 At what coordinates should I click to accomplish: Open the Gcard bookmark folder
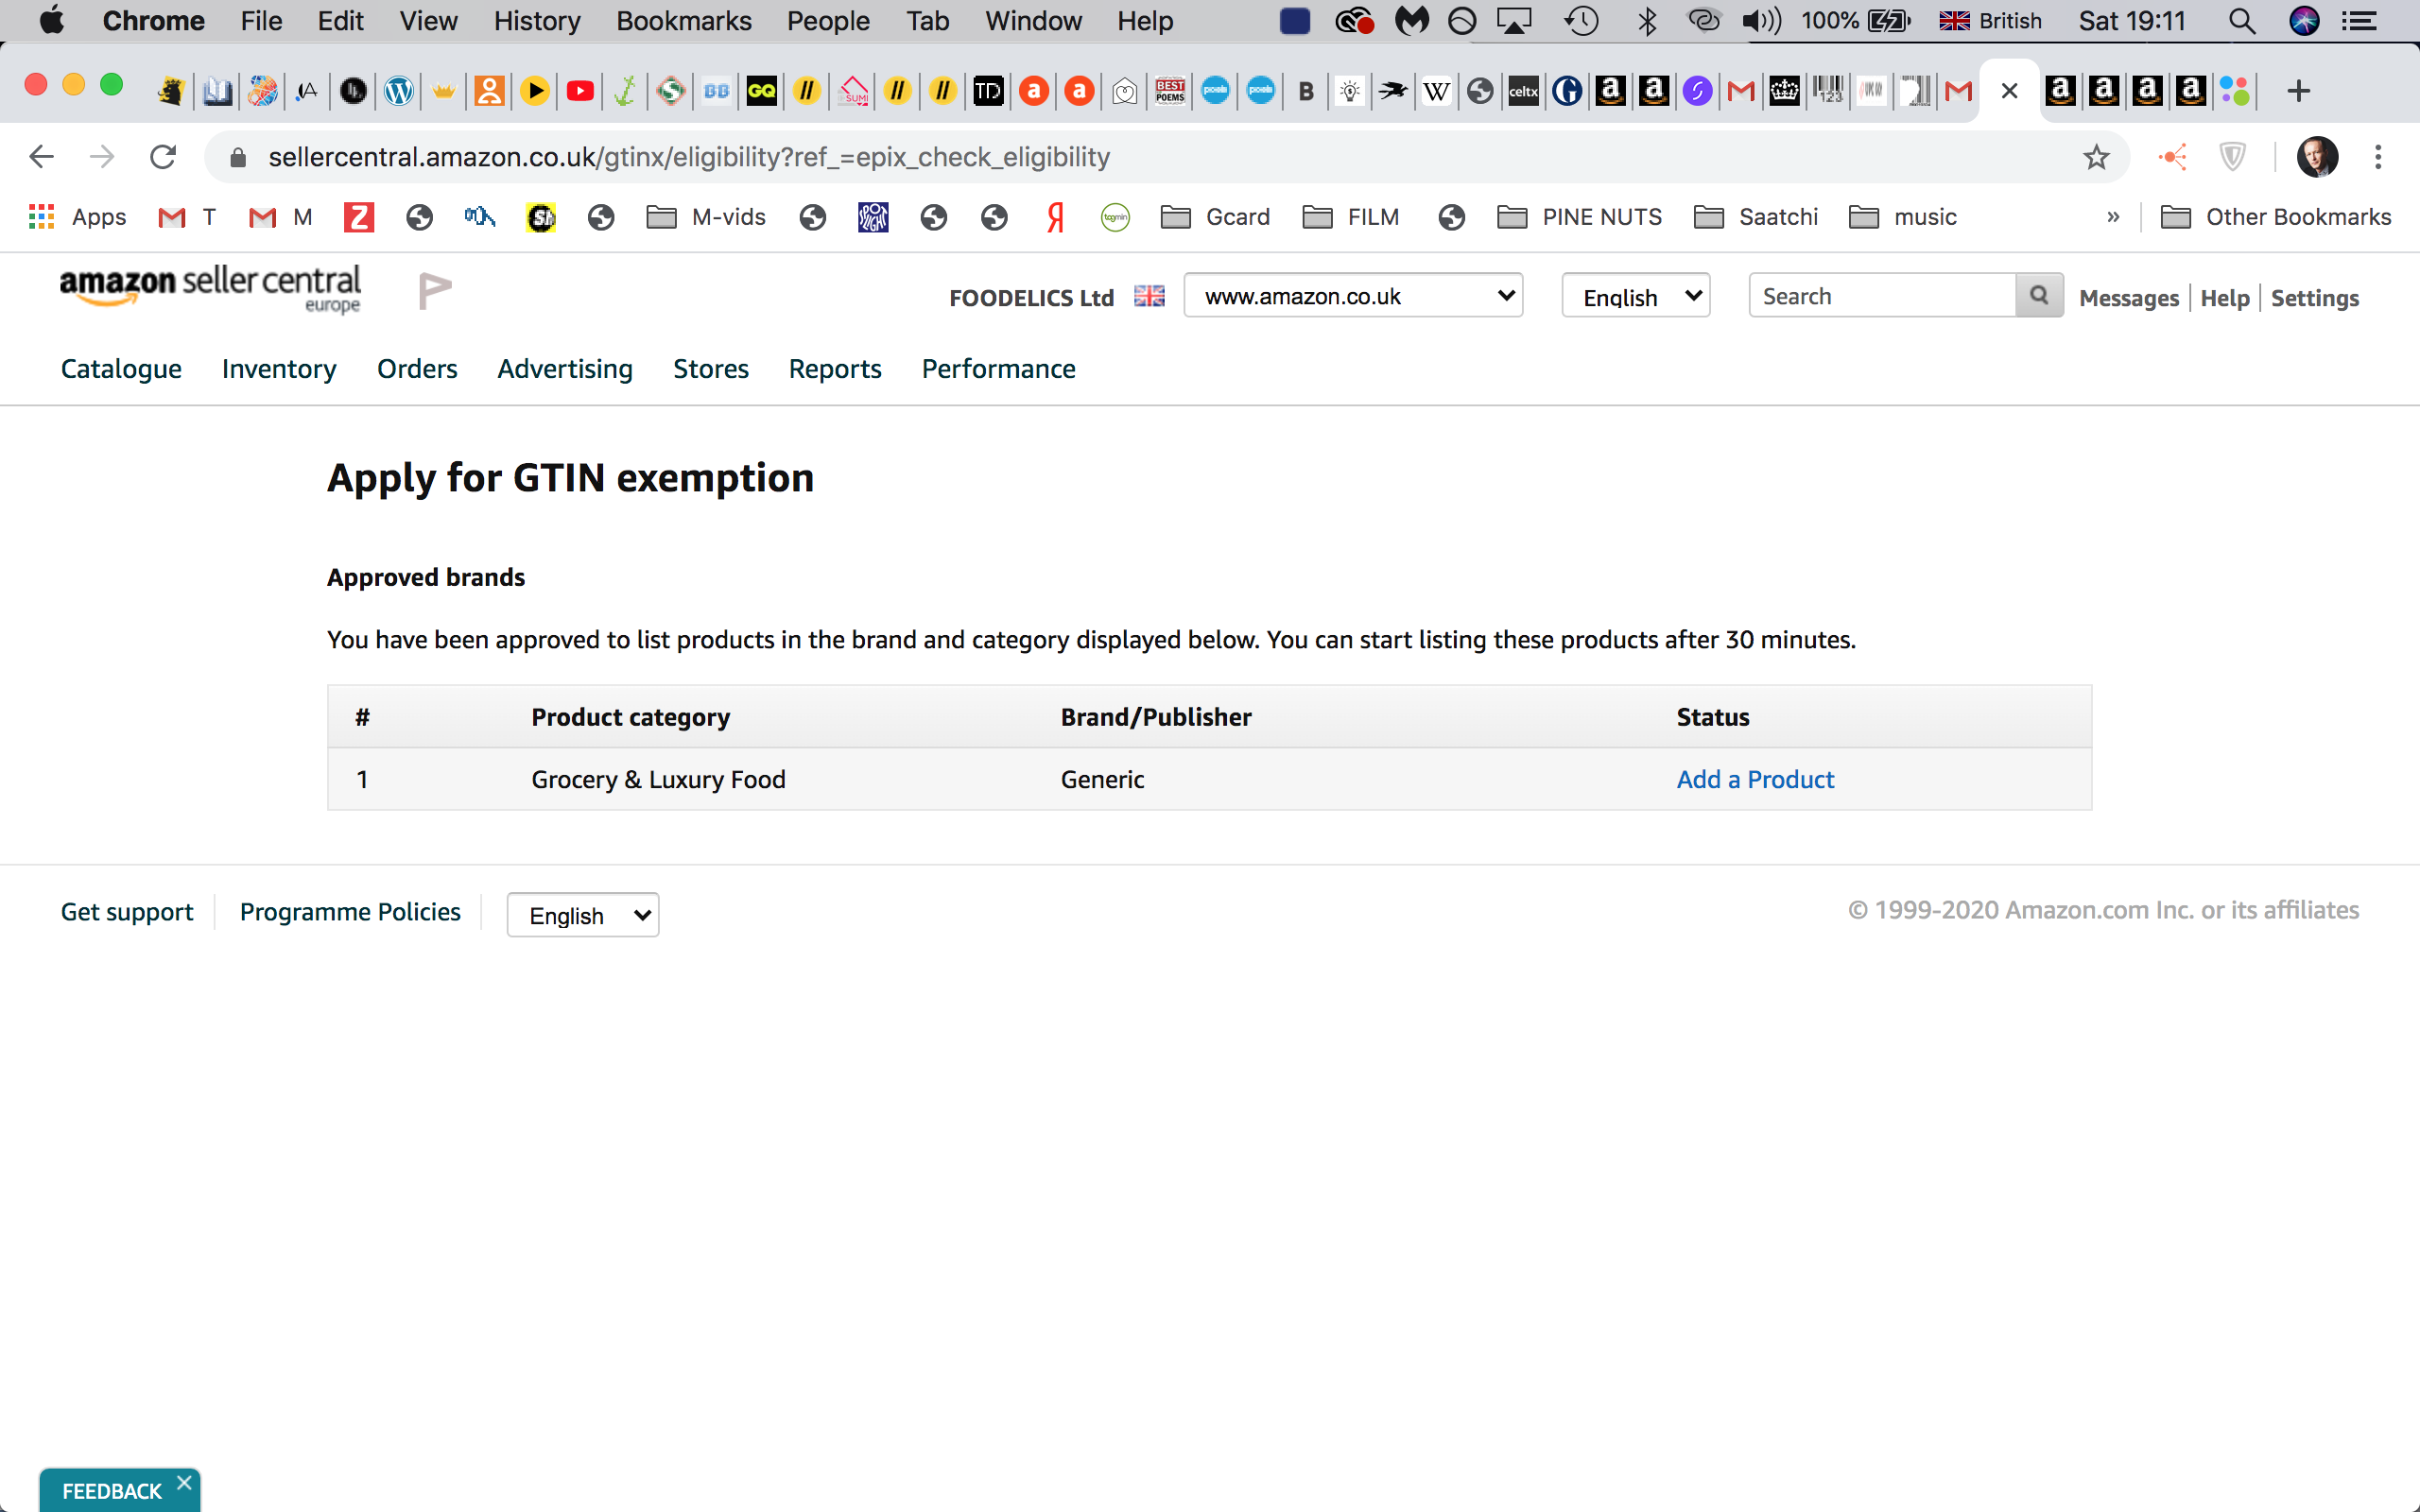click(1215, 217)
